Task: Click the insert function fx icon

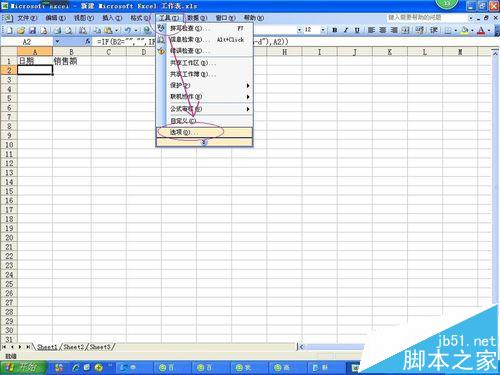Action: point(88,41)
